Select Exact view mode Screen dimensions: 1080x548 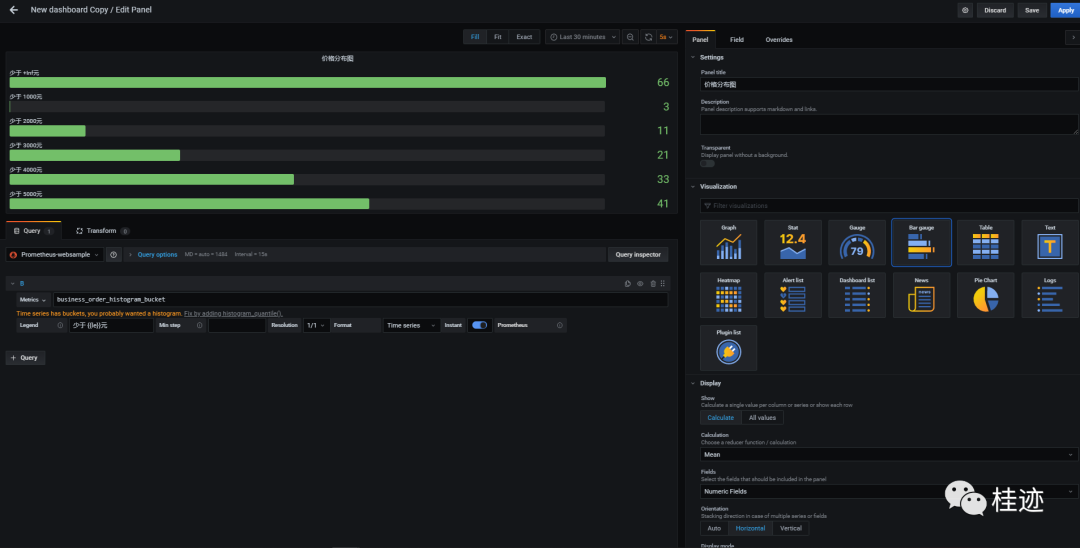pyautogui.click(x=524, y=37)
